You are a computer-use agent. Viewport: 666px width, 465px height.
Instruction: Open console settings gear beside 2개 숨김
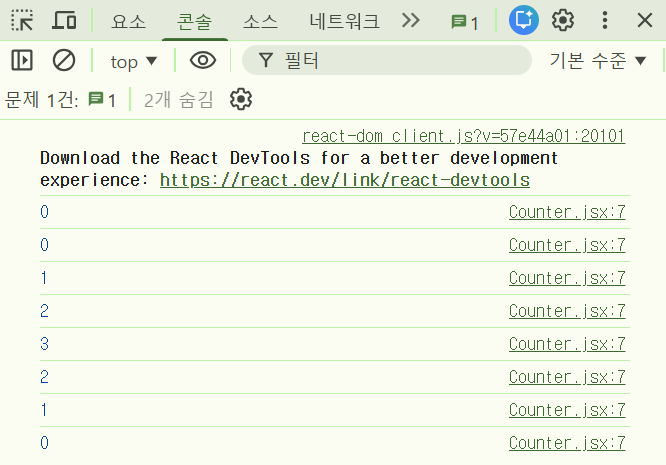click(240, 99)
